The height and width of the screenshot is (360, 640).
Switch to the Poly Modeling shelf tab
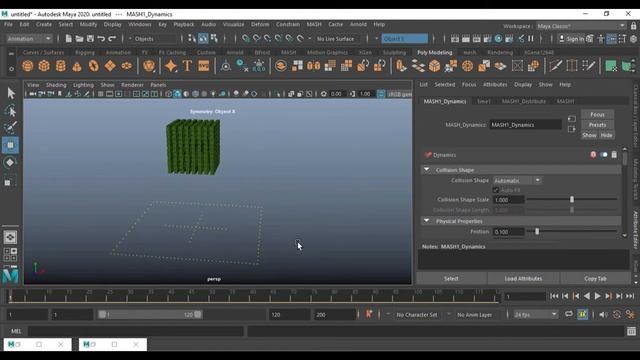pyautogui.click(x=434, y=52)
